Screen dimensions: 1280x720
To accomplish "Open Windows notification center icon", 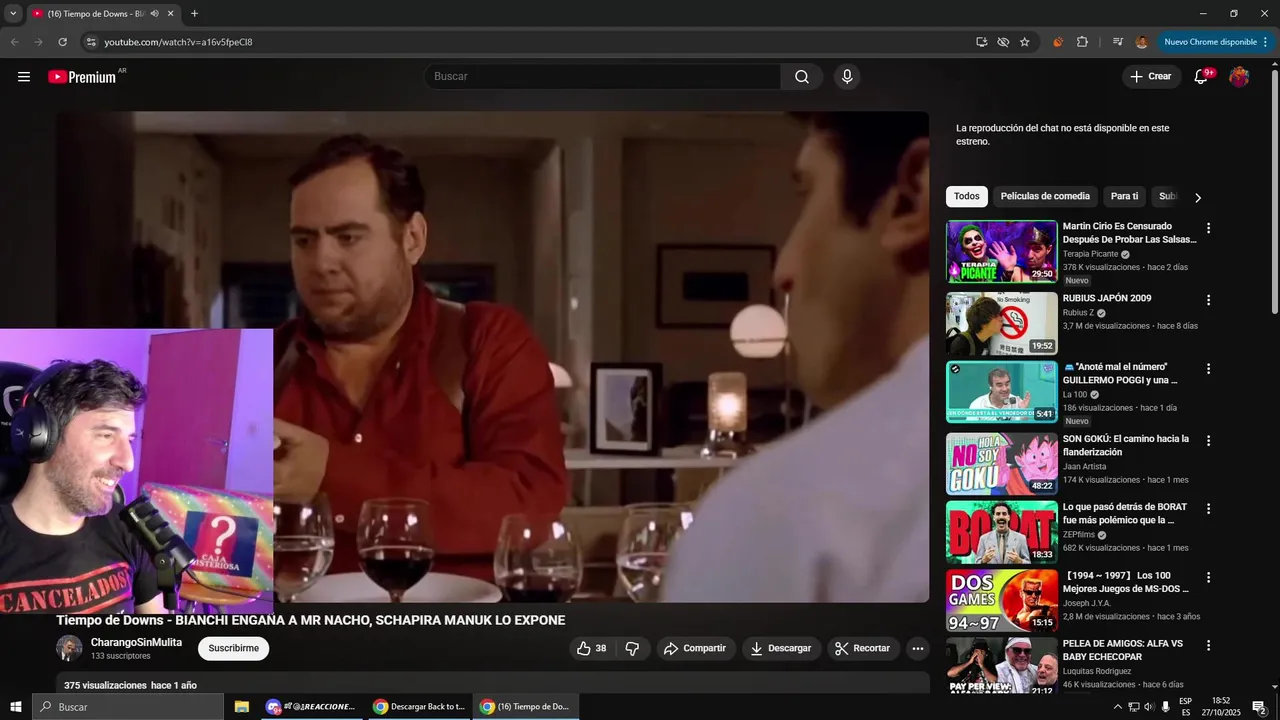I will point(1259,707).
